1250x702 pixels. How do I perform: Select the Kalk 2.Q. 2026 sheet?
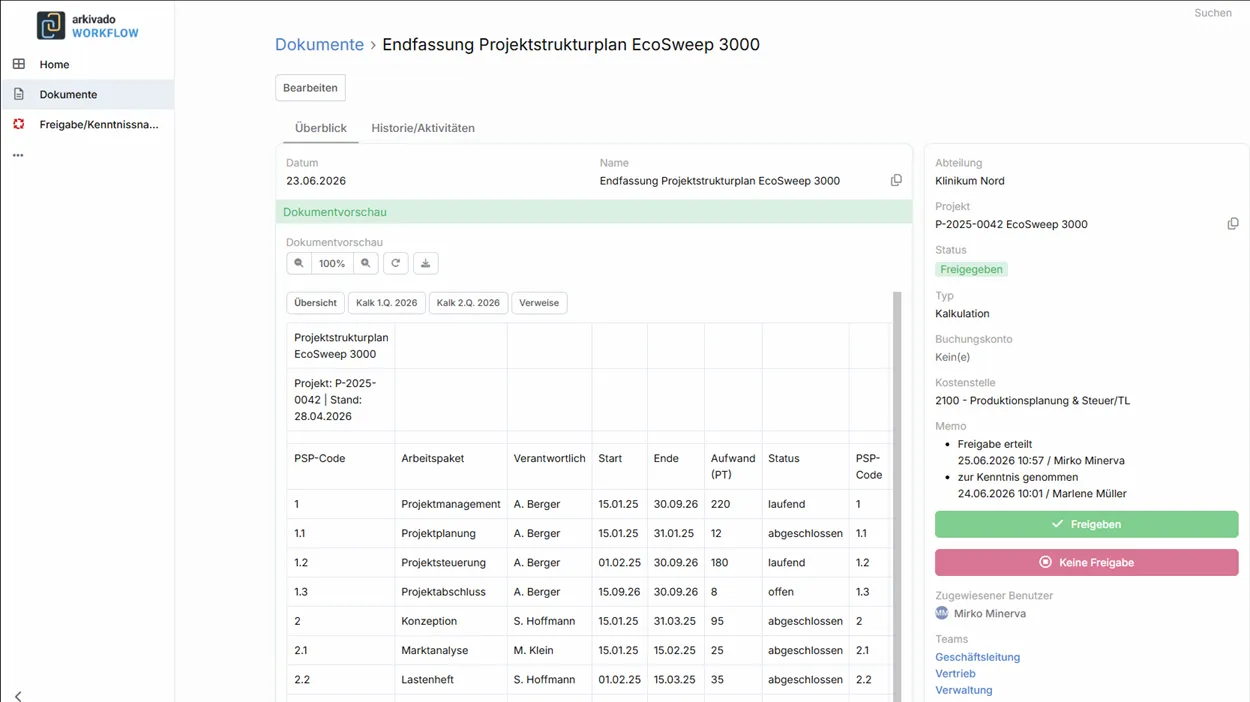pos(468,303)
